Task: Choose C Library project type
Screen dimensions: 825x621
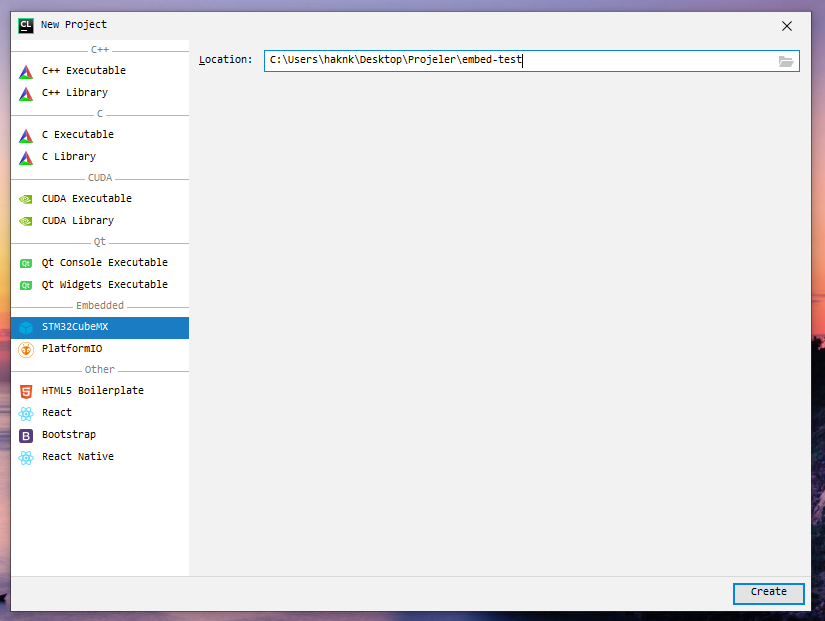Action: [x=100, y=157]
